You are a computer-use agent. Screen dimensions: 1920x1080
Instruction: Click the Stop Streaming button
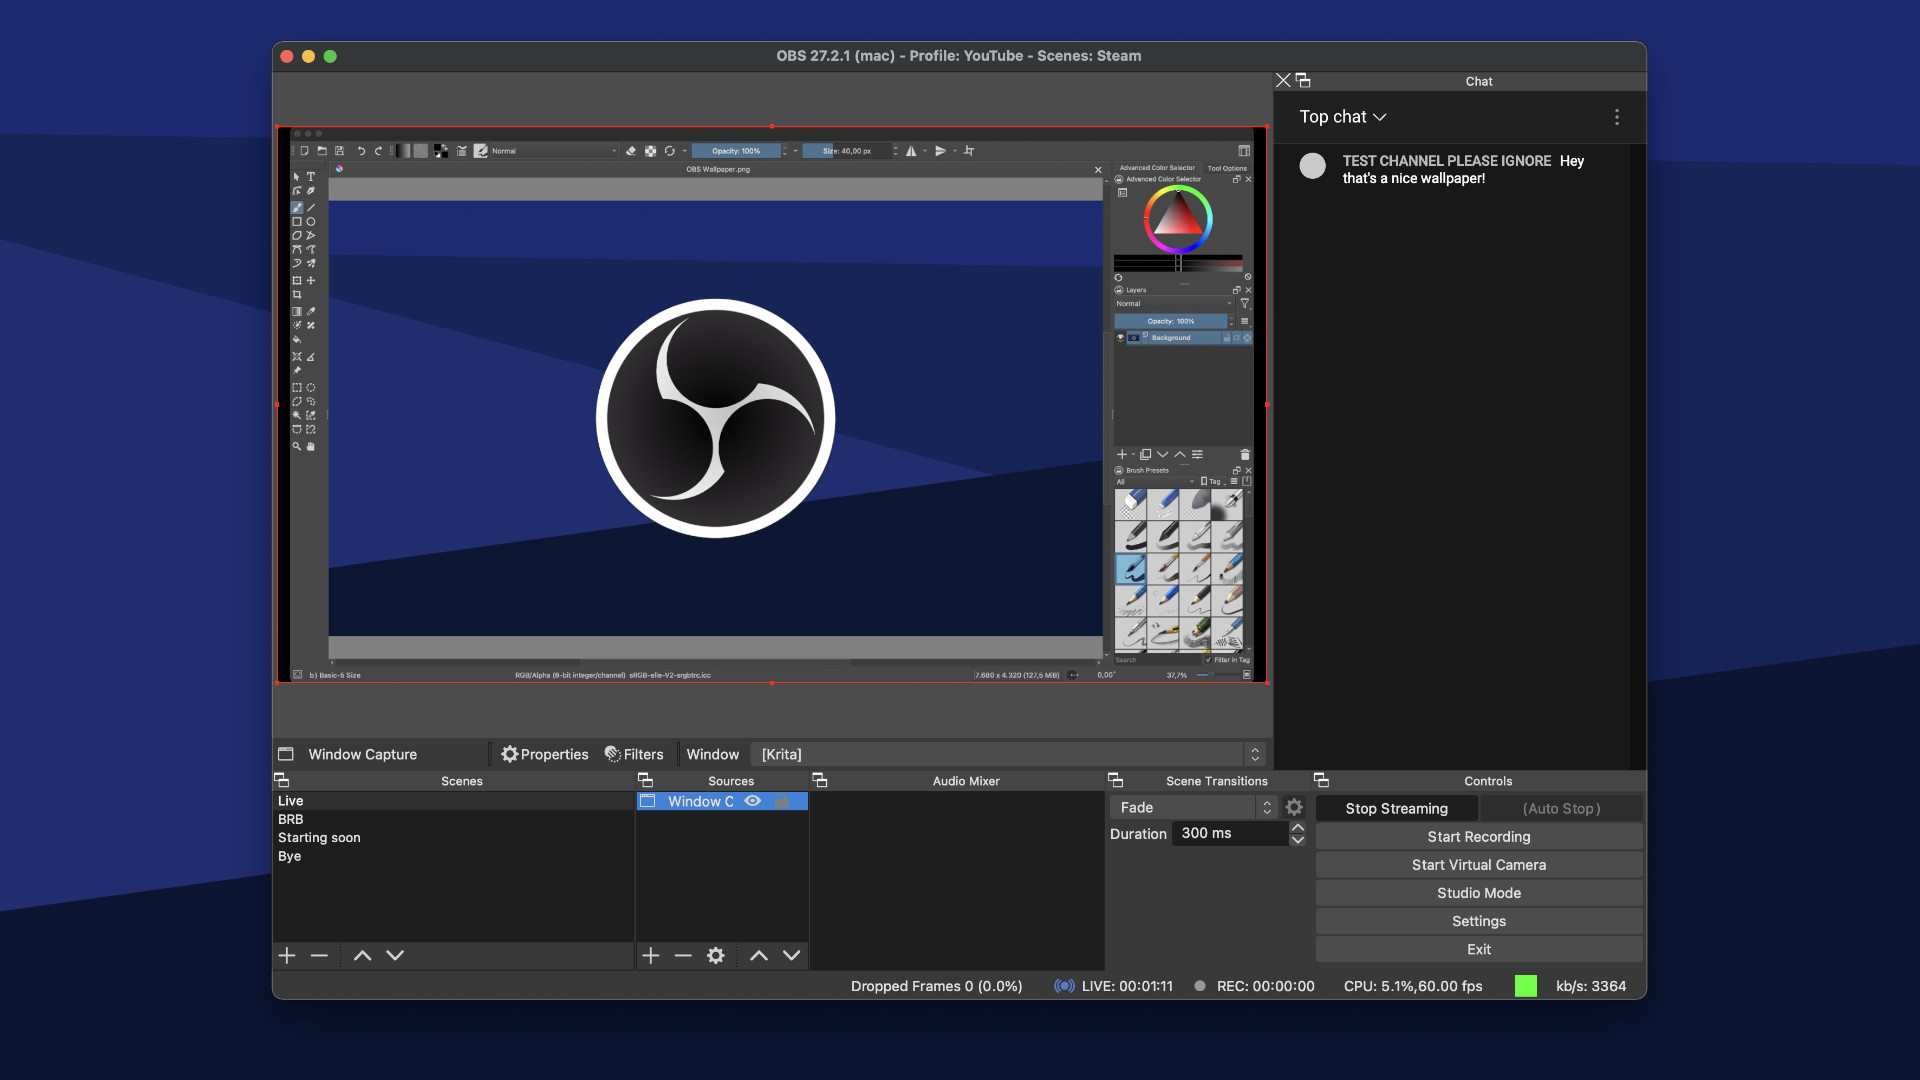(x=1394, y=807)
